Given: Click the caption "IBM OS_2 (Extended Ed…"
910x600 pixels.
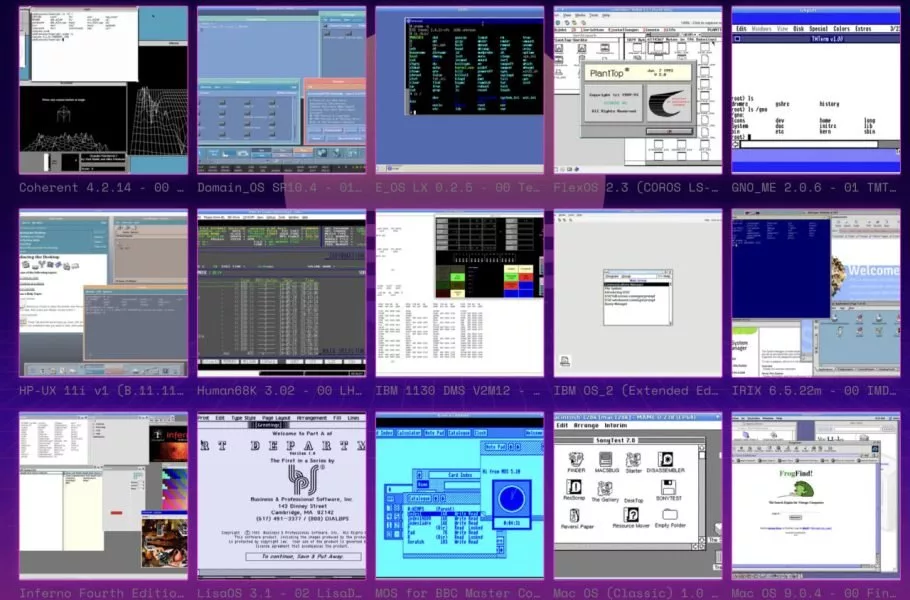Looking at the screenshot, I should coord(636,391).
